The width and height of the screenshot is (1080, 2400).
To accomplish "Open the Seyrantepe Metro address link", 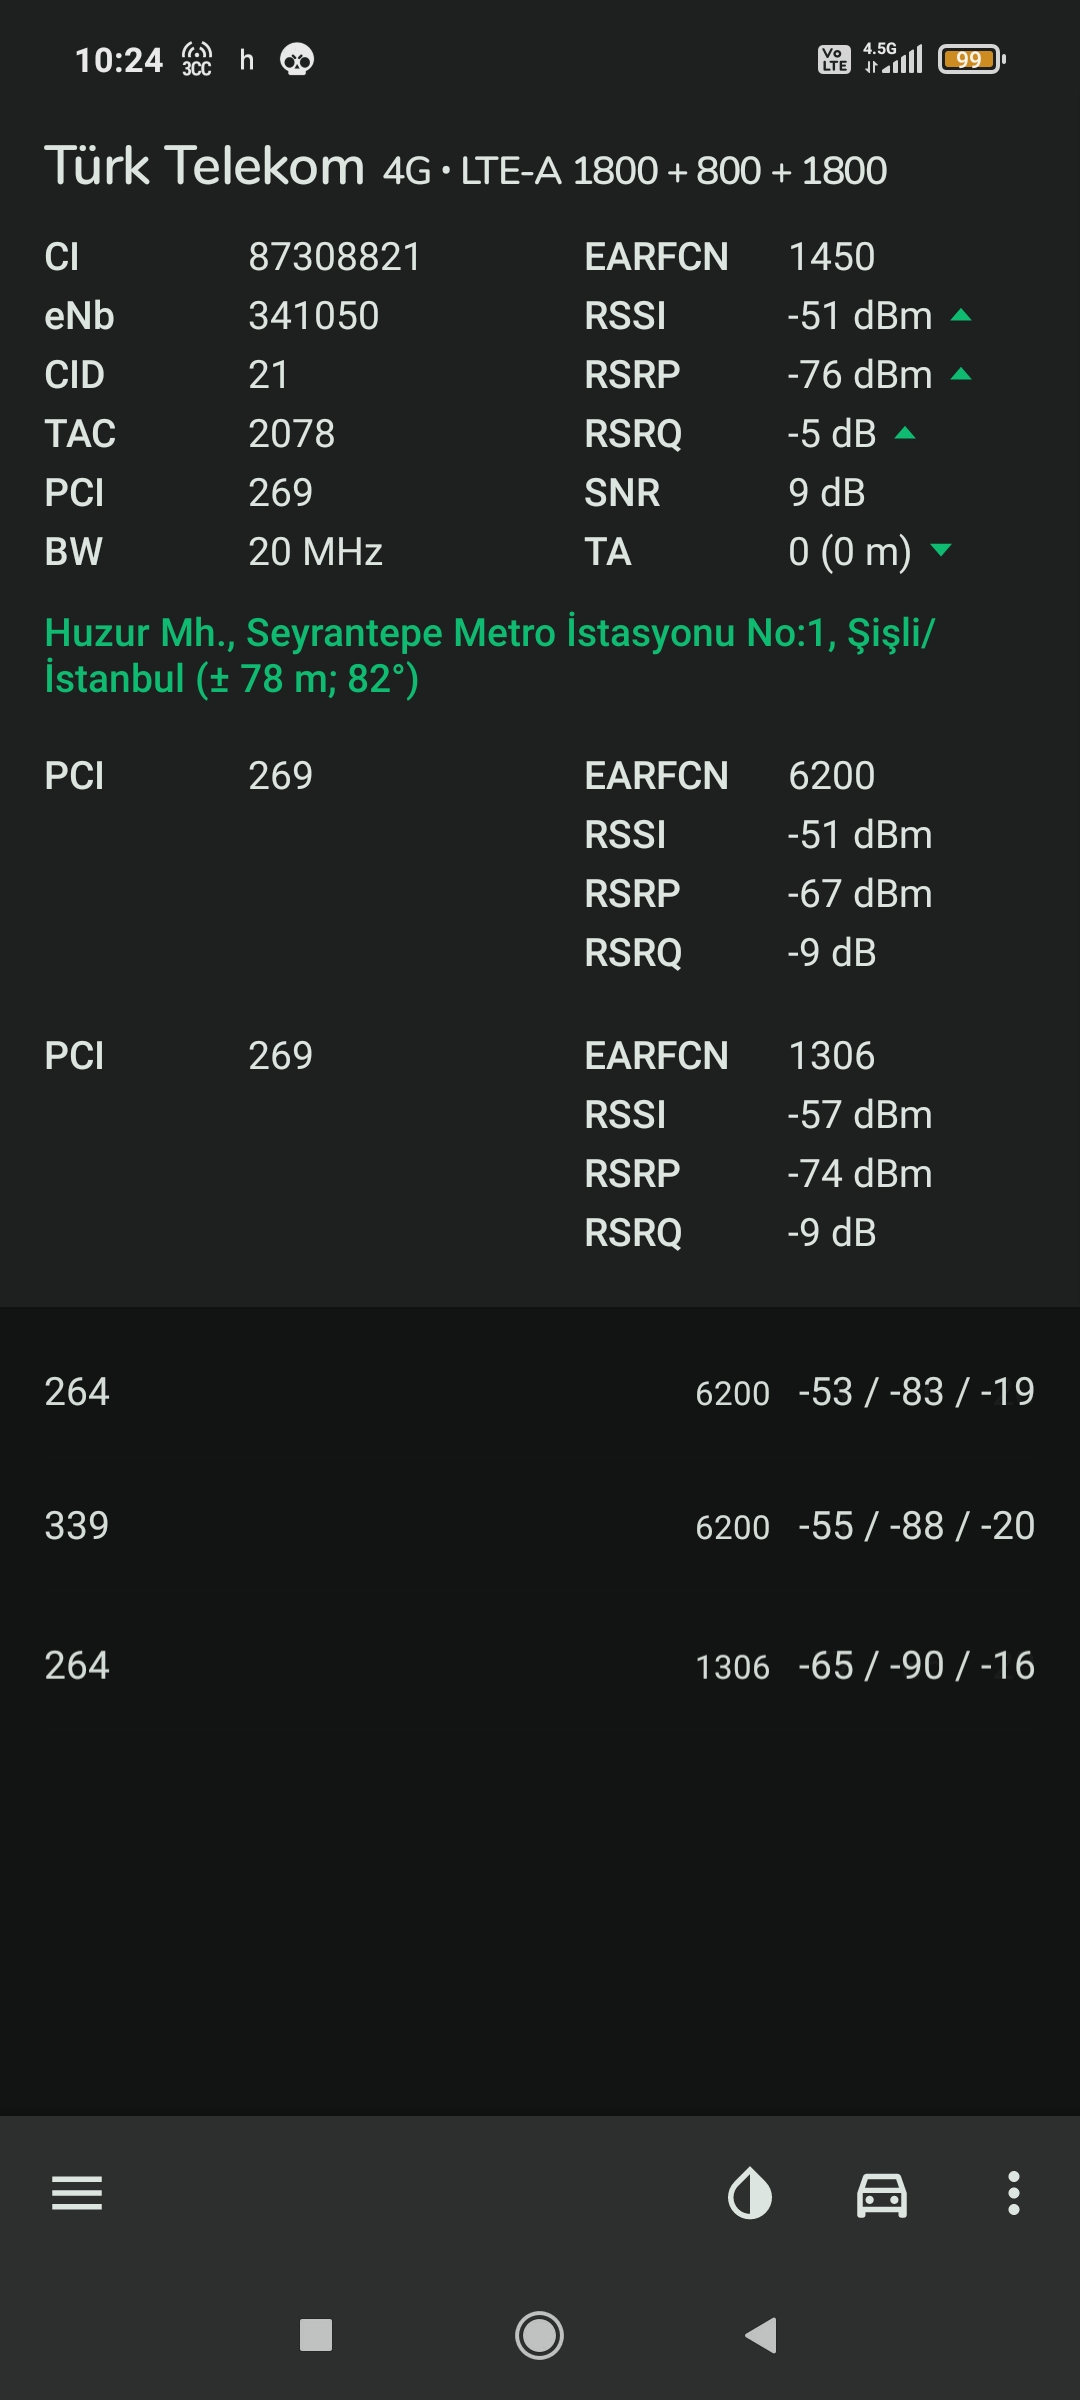I will [x=490, y=656].
